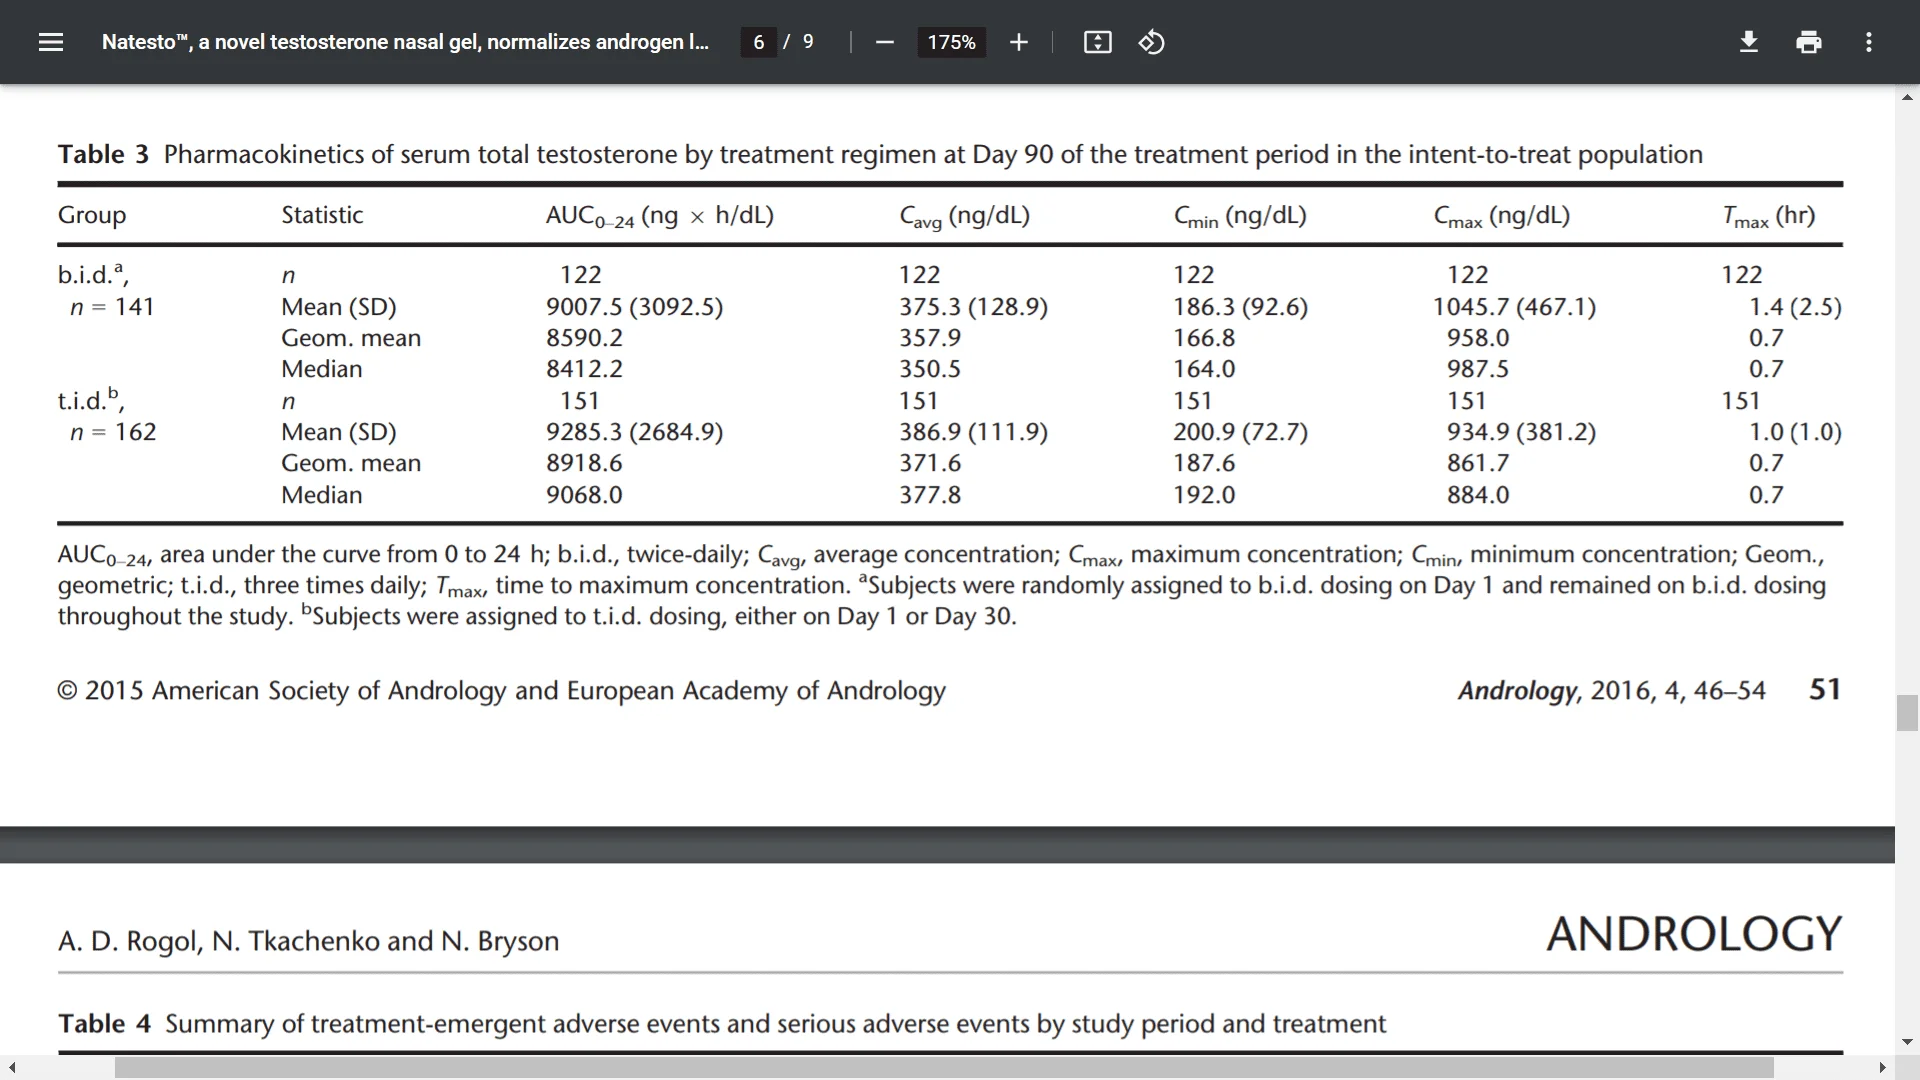This screenshot has height=1080, width=1920.
Task: Open the more actions menu
Action: 1868,42
